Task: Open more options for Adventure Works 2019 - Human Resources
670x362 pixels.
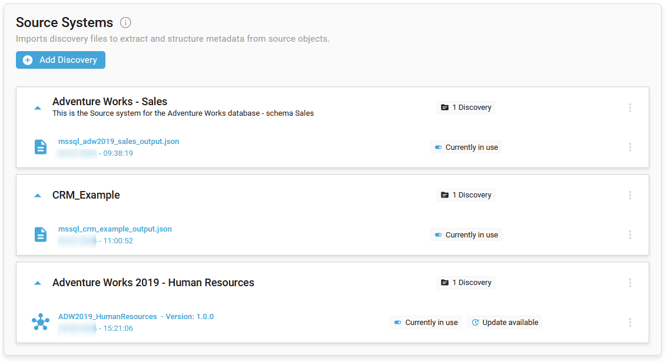Action: point(630,283)
